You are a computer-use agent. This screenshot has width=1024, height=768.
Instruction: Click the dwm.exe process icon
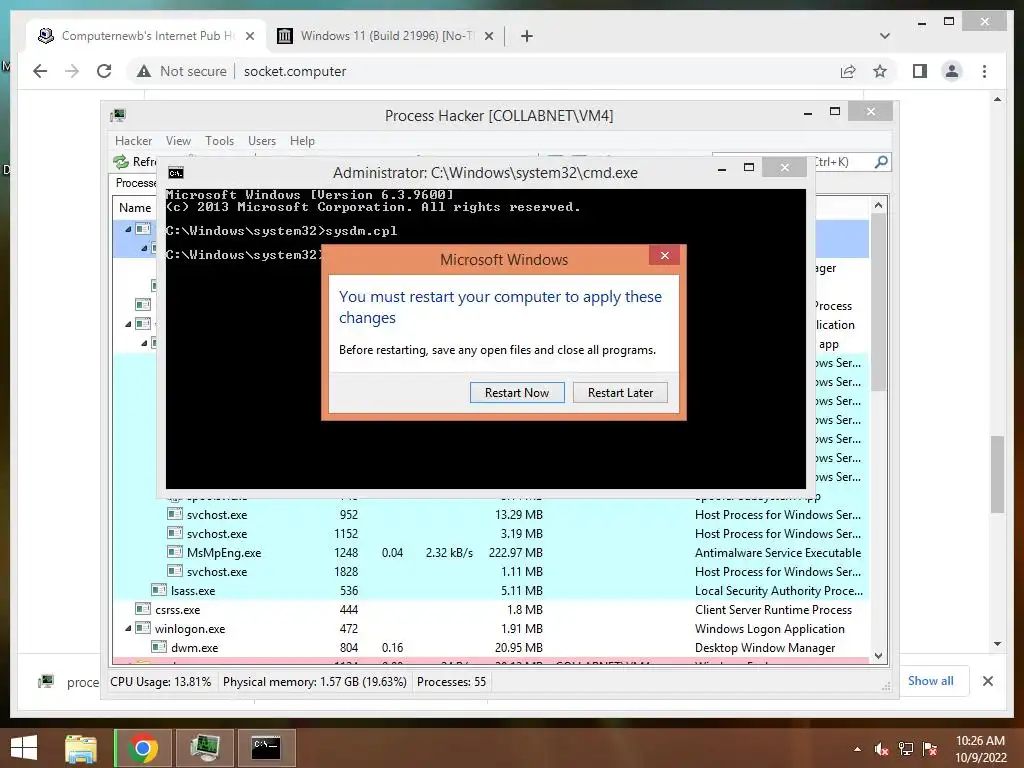tap(159, 647)
